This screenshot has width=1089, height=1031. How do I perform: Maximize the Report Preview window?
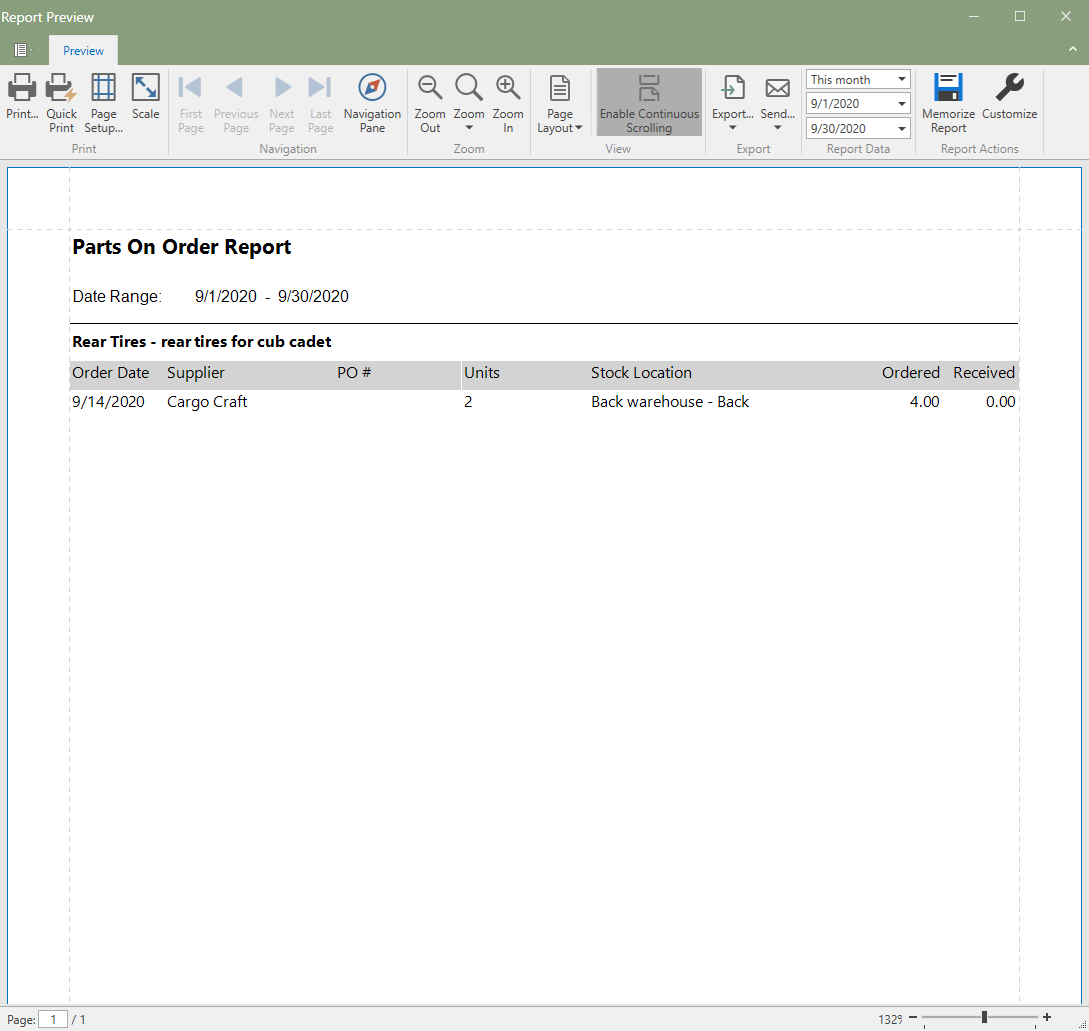(x=1020, y=16)
